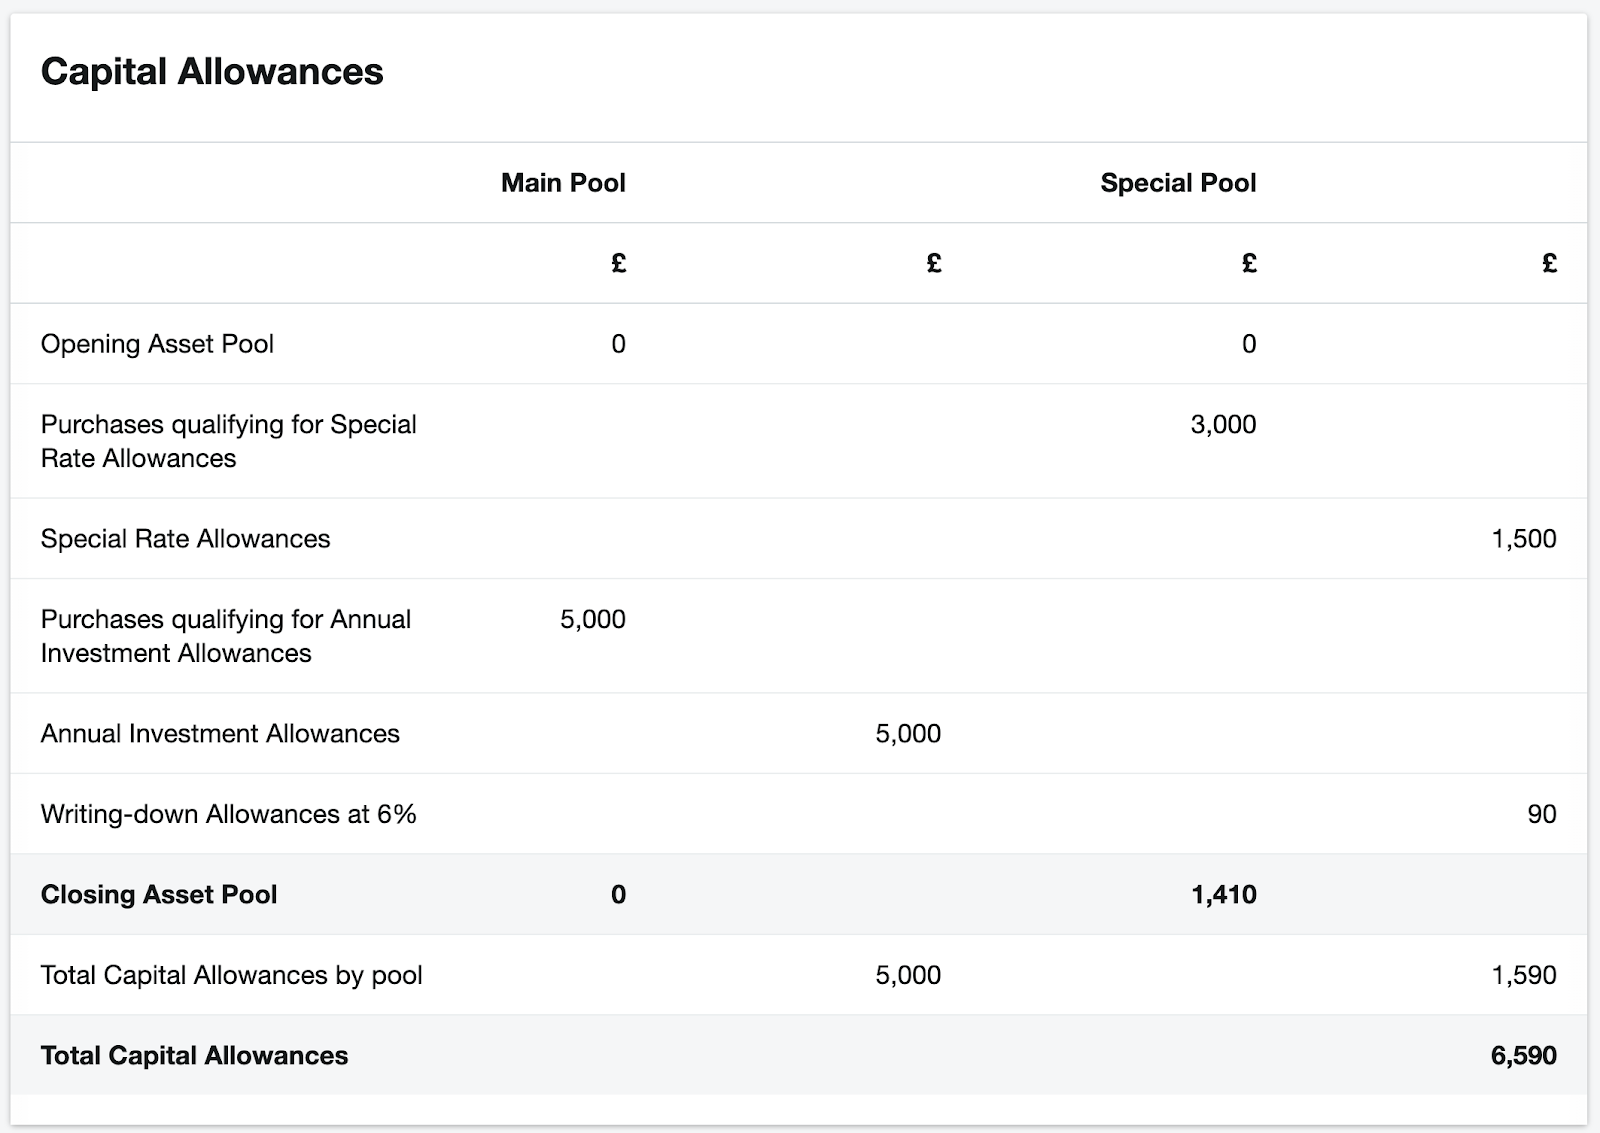
Task: Select the 6,590 Total Capital Allowances value
Action: point(1522,1055)
